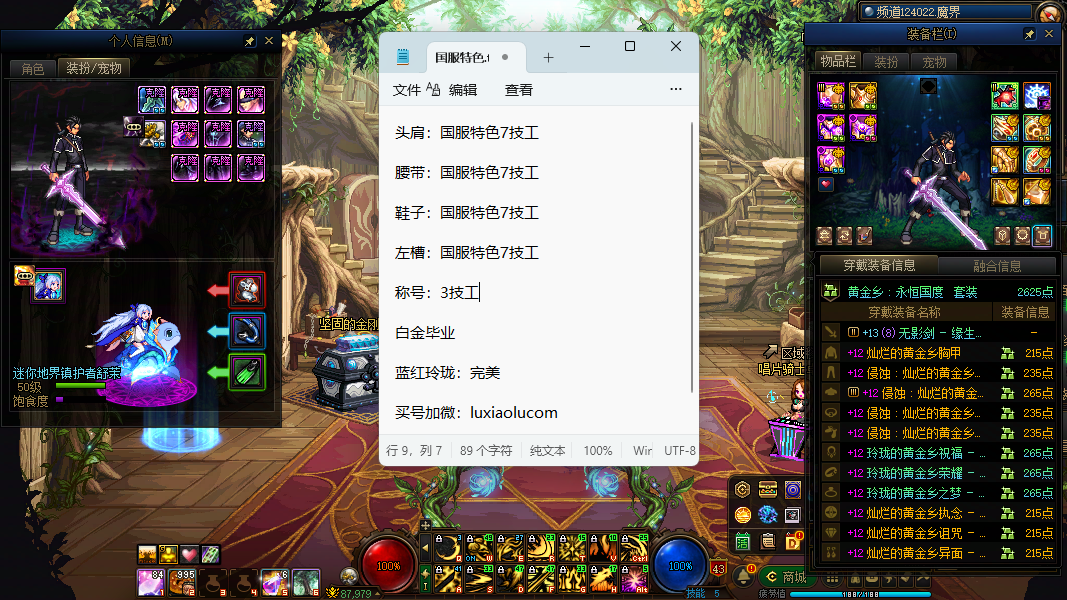Select the pet portrait icon
Viewport: 1067px width, 600px height.
(x=49, y=284)
